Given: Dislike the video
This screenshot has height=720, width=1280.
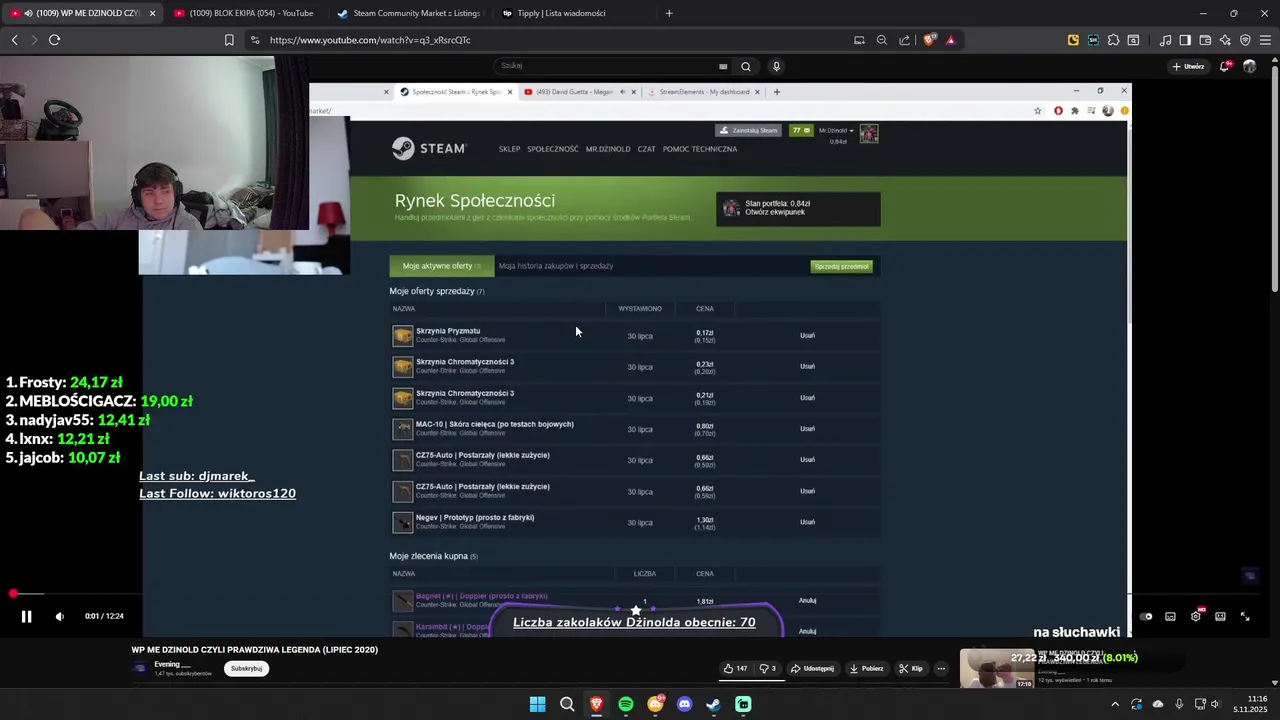Looking at the screenshot, I should [767, 669].
